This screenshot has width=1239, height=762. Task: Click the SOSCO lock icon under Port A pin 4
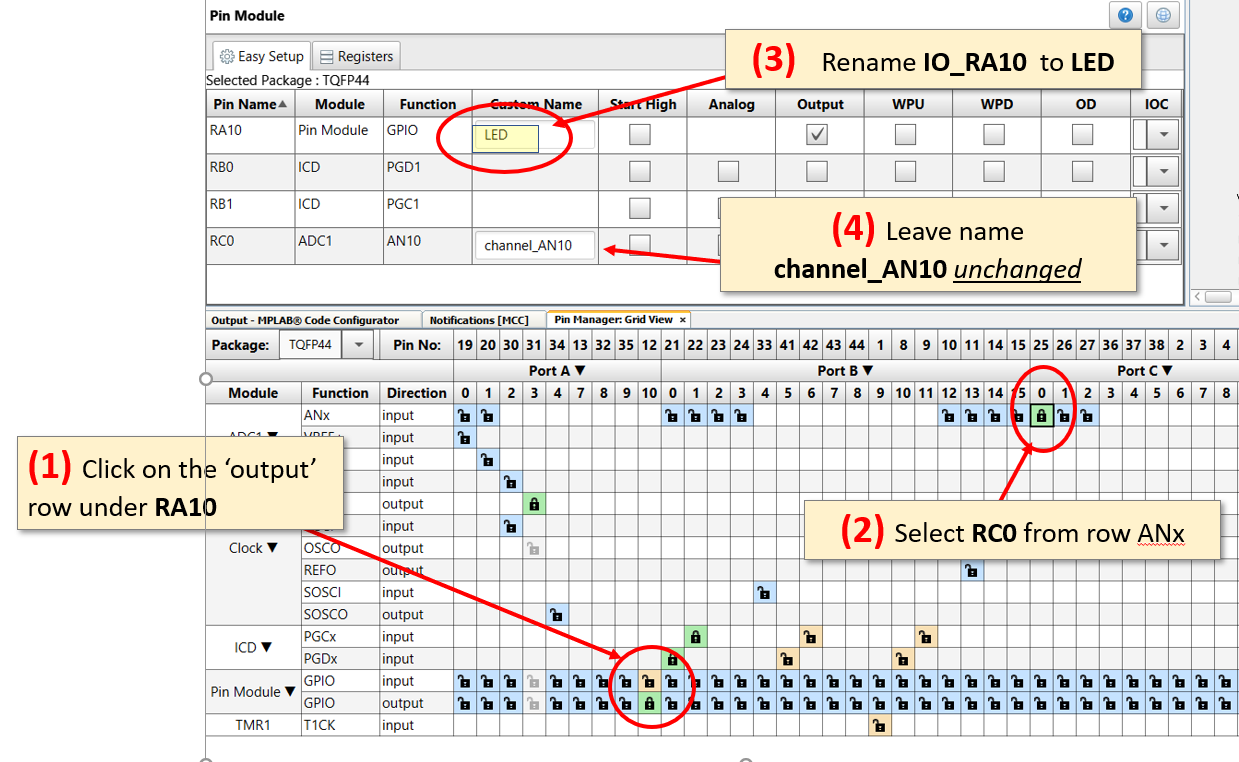tap(556, 615)
